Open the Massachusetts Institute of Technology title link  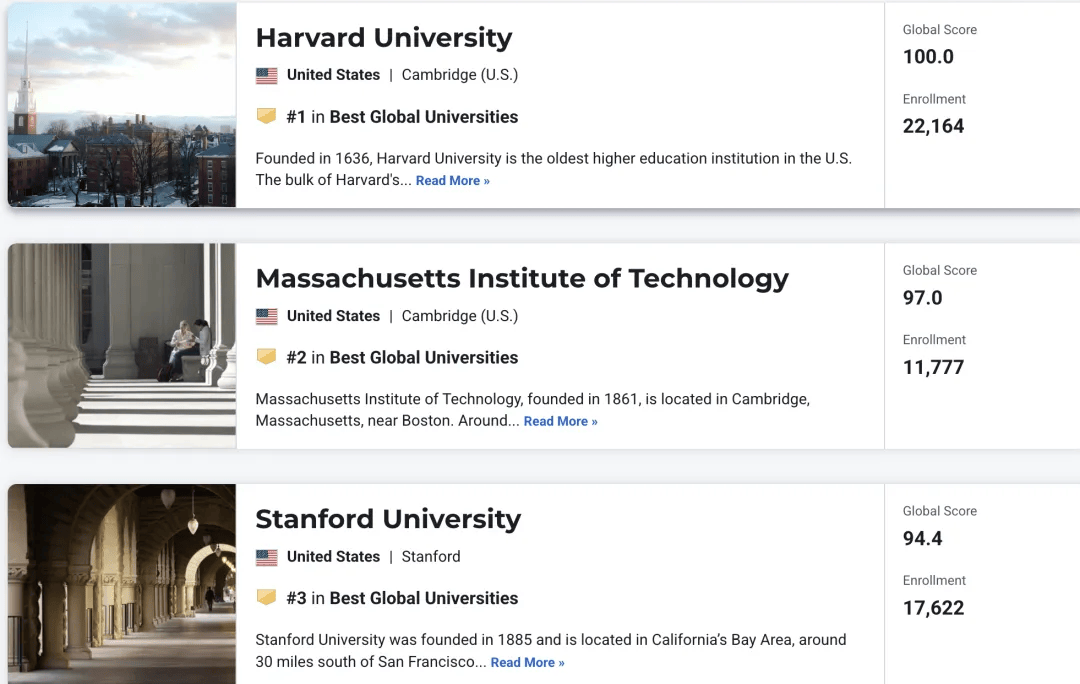point(522,278)
